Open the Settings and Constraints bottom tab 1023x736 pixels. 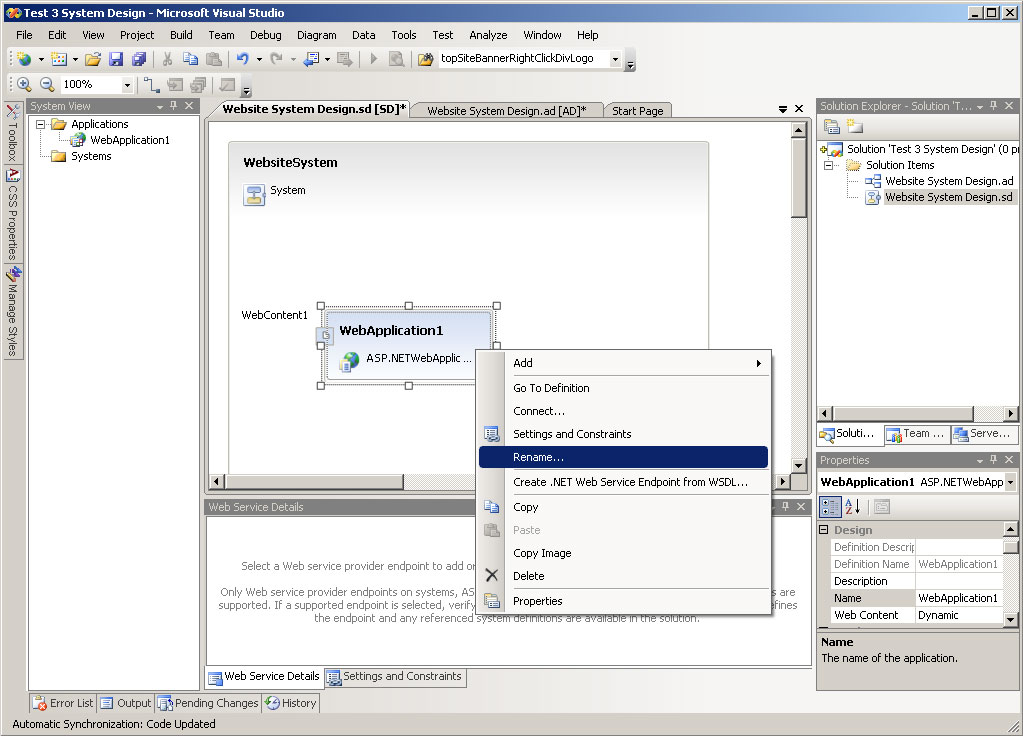point(395,677)
